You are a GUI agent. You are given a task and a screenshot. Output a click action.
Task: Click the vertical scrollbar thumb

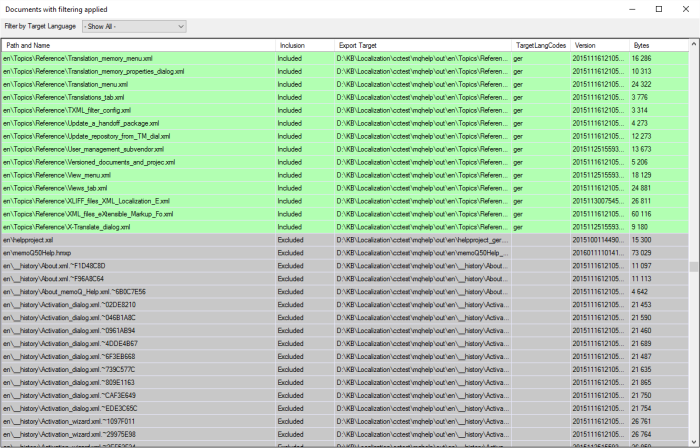tap(693, 267)
